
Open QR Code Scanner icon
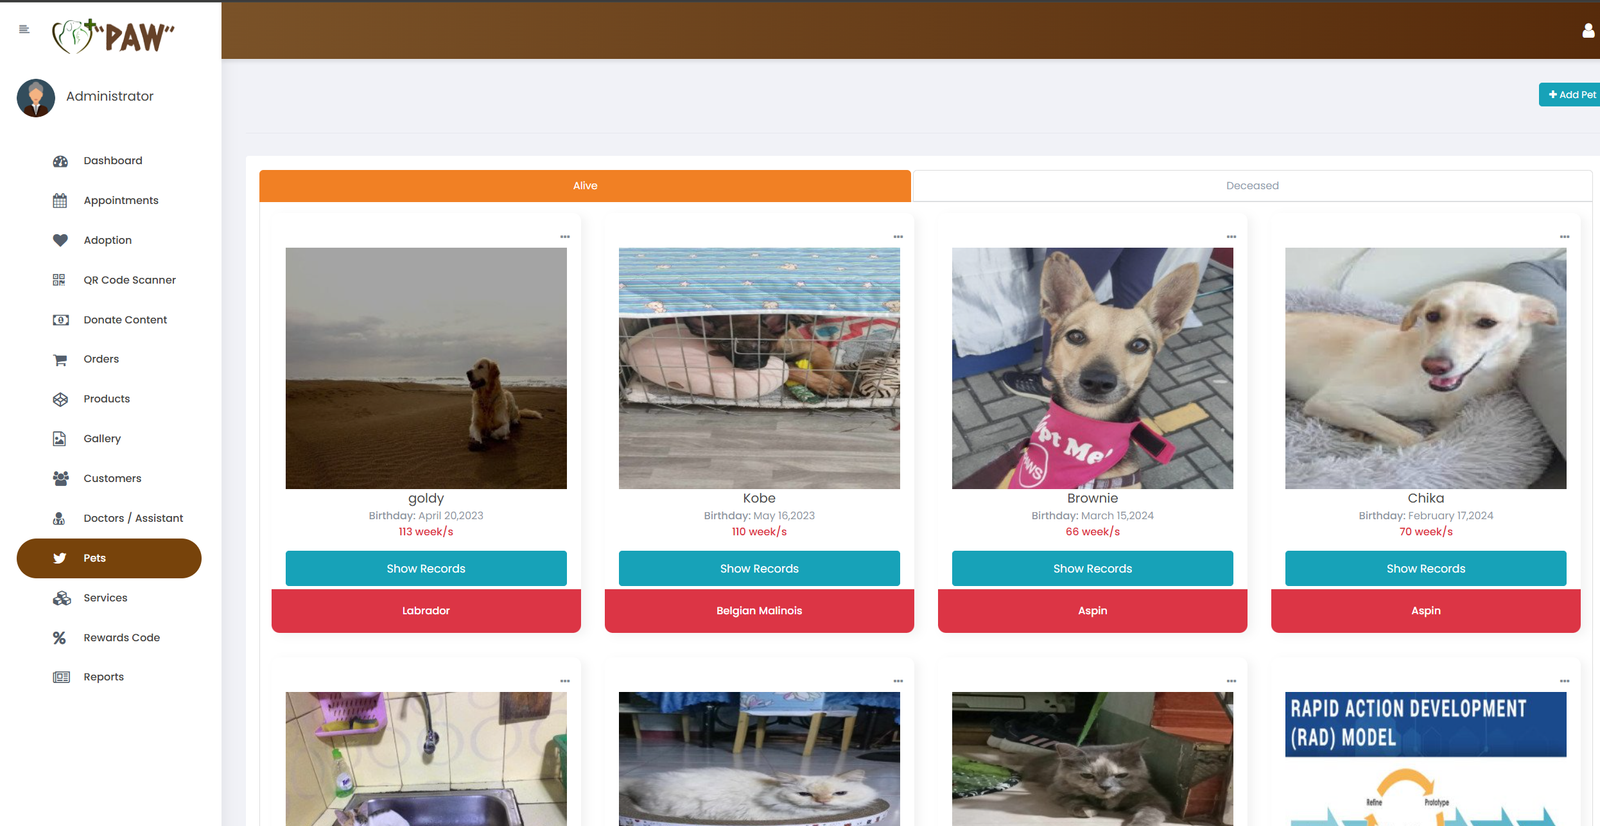pyautogui.click(x=60, y=280)
